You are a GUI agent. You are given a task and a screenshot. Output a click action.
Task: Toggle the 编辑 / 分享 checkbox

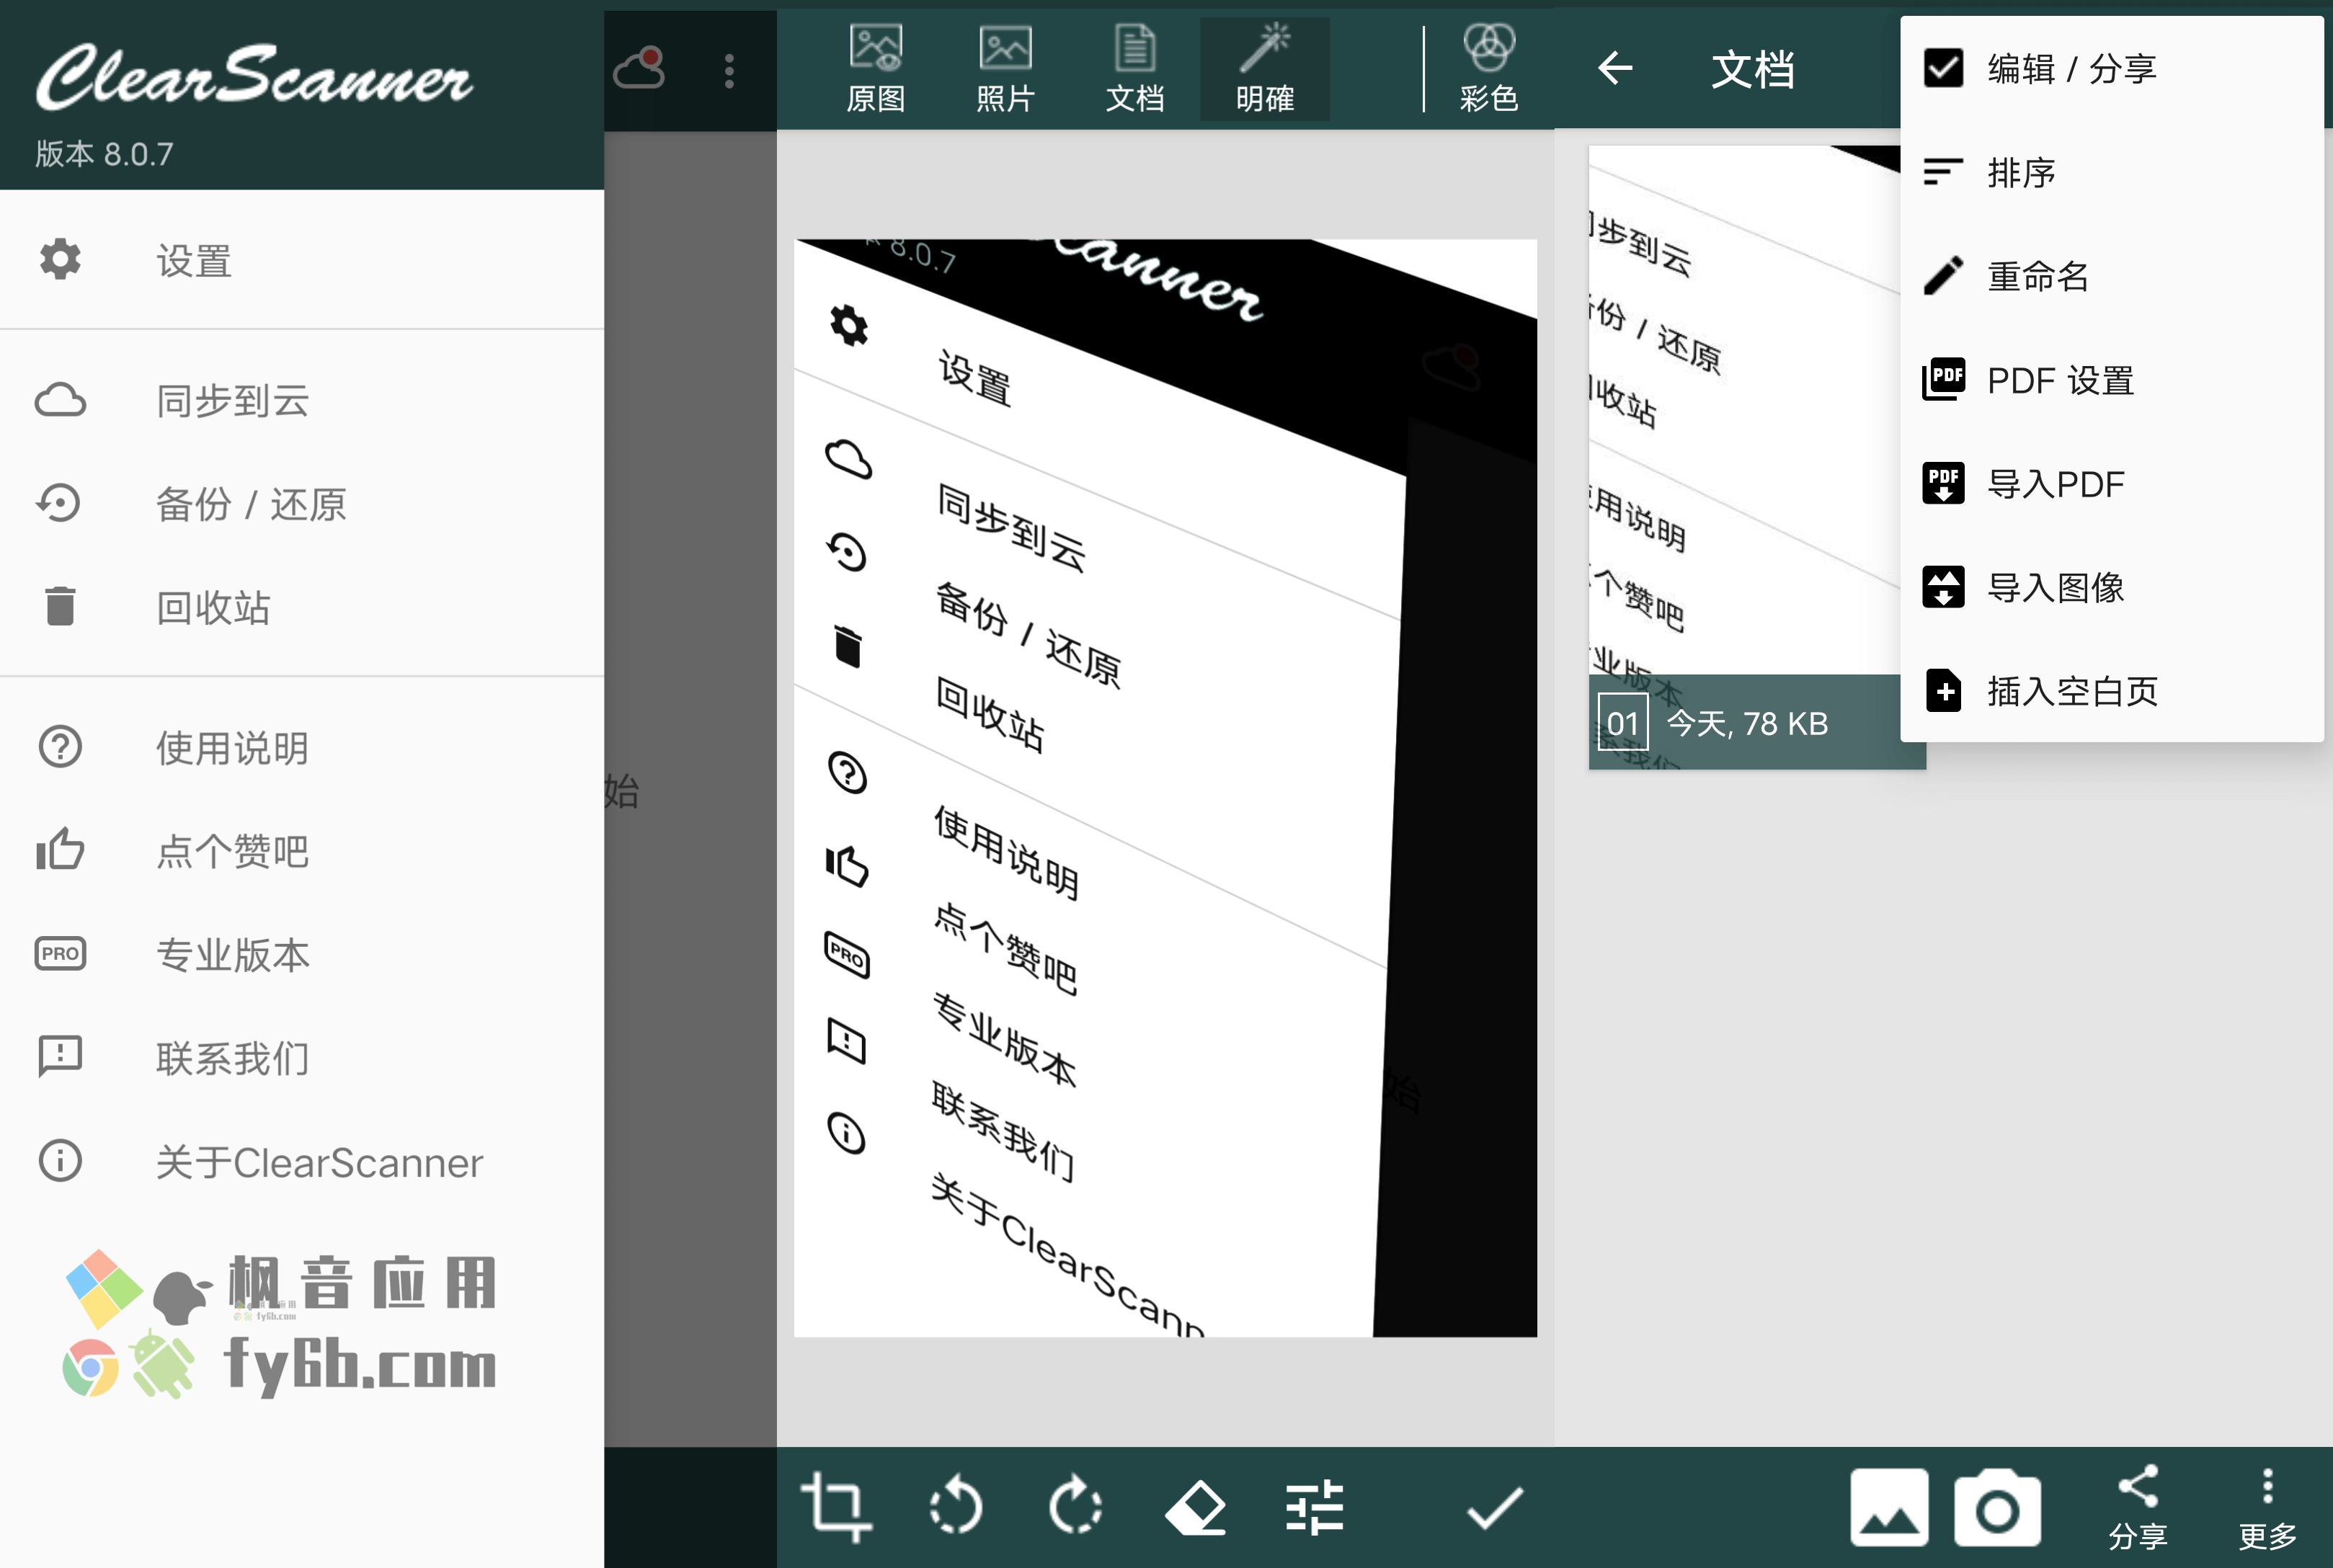click(1944, 68)
